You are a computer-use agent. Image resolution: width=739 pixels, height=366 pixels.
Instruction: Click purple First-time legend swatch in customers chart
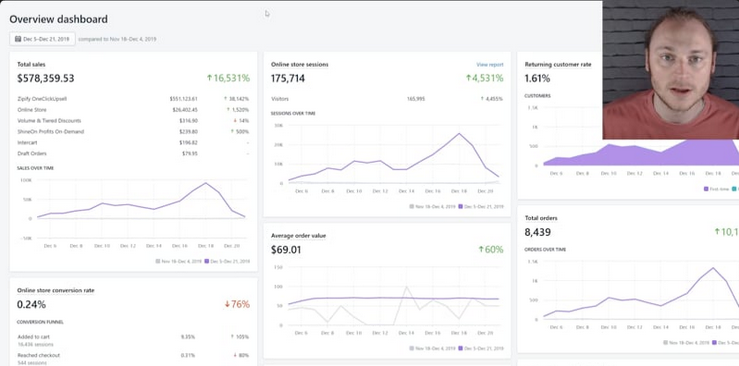pyautogui.click(x=706, y=189)
